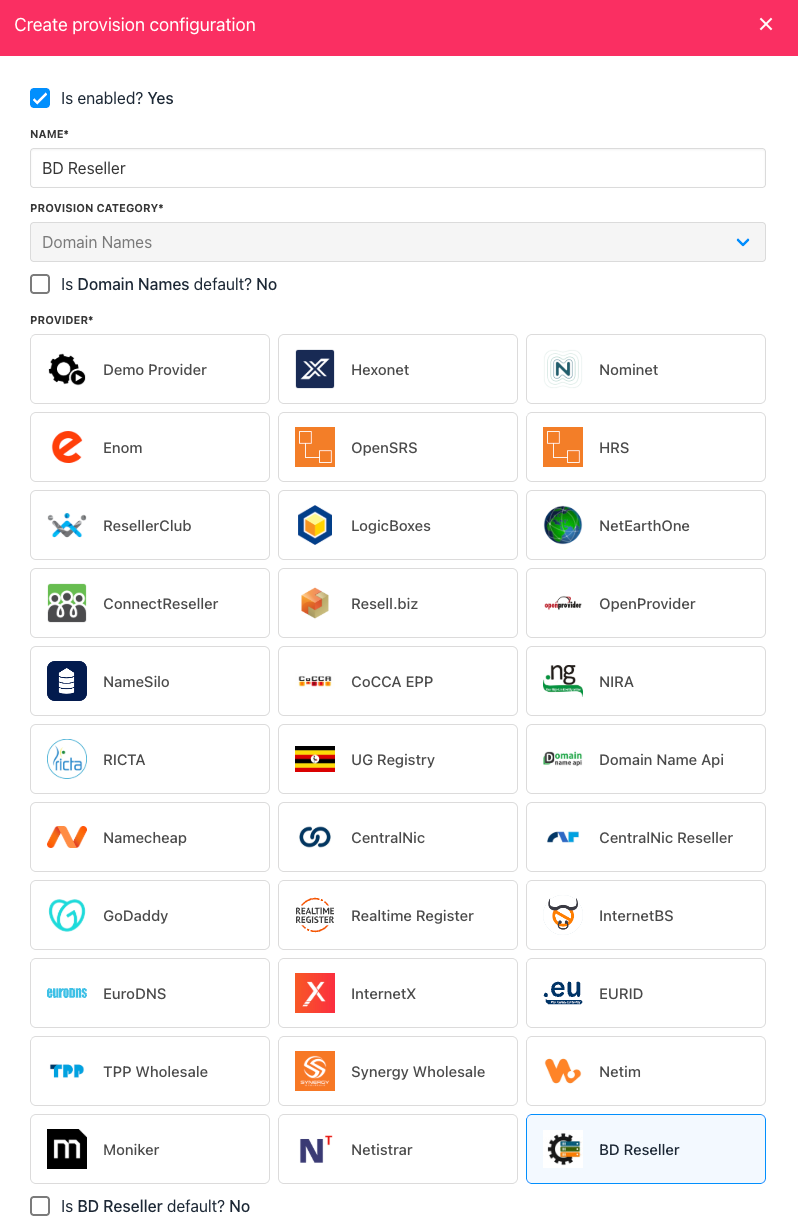Click the NetEarthOne globe logo

pos(563,526)
